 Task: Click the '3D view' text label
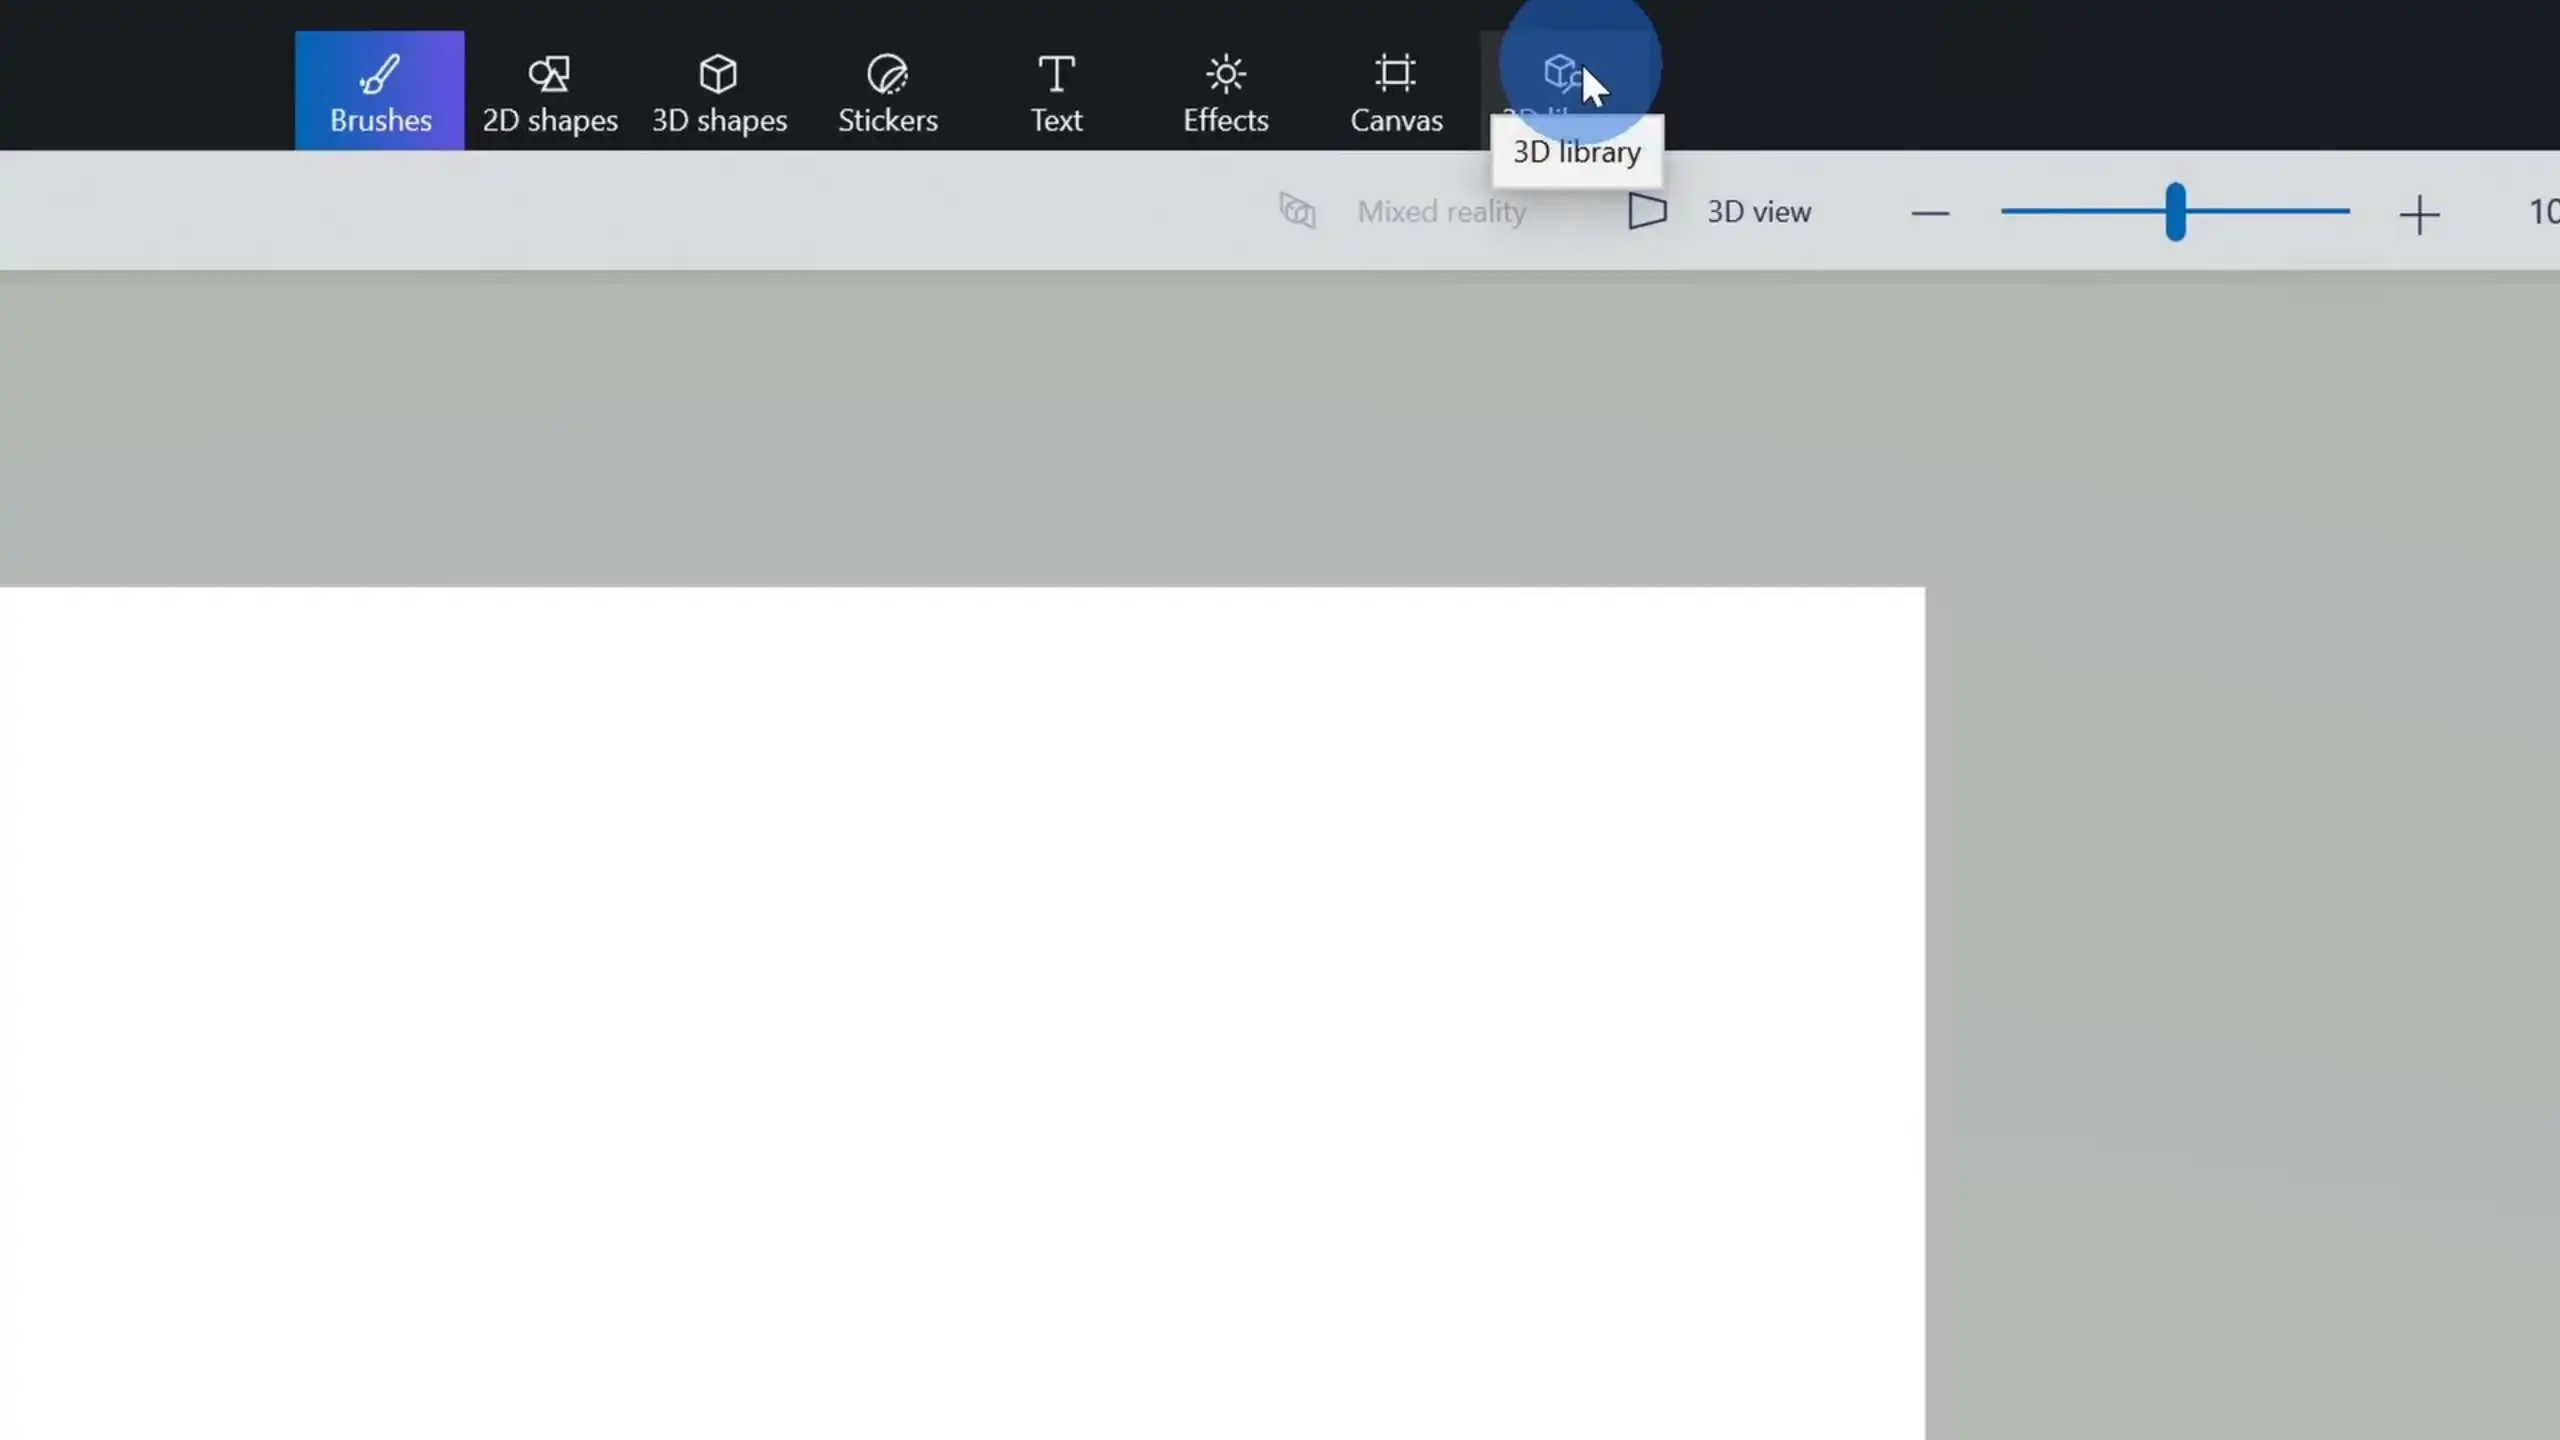pos(1758,212)
